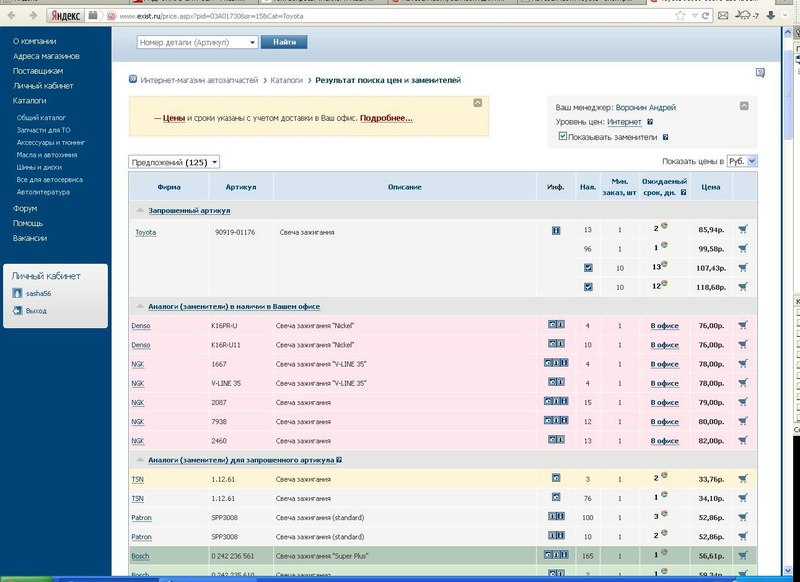Click the Toyota brand link
The image size is (800, 582).
145,232
